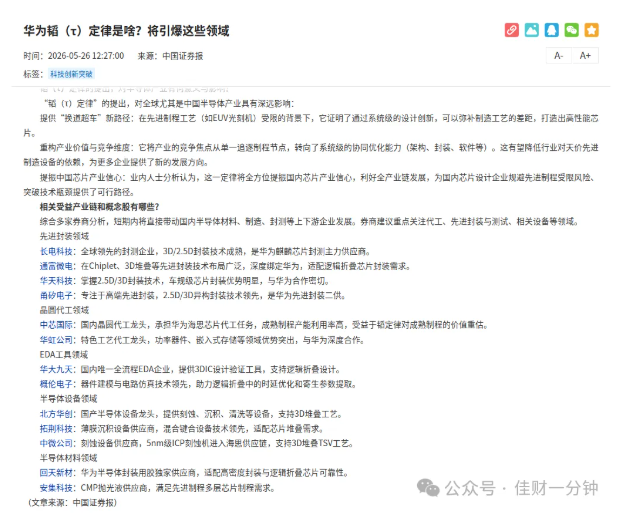
Task: Click the red copy-link share icon
Action: click(512, 30)
